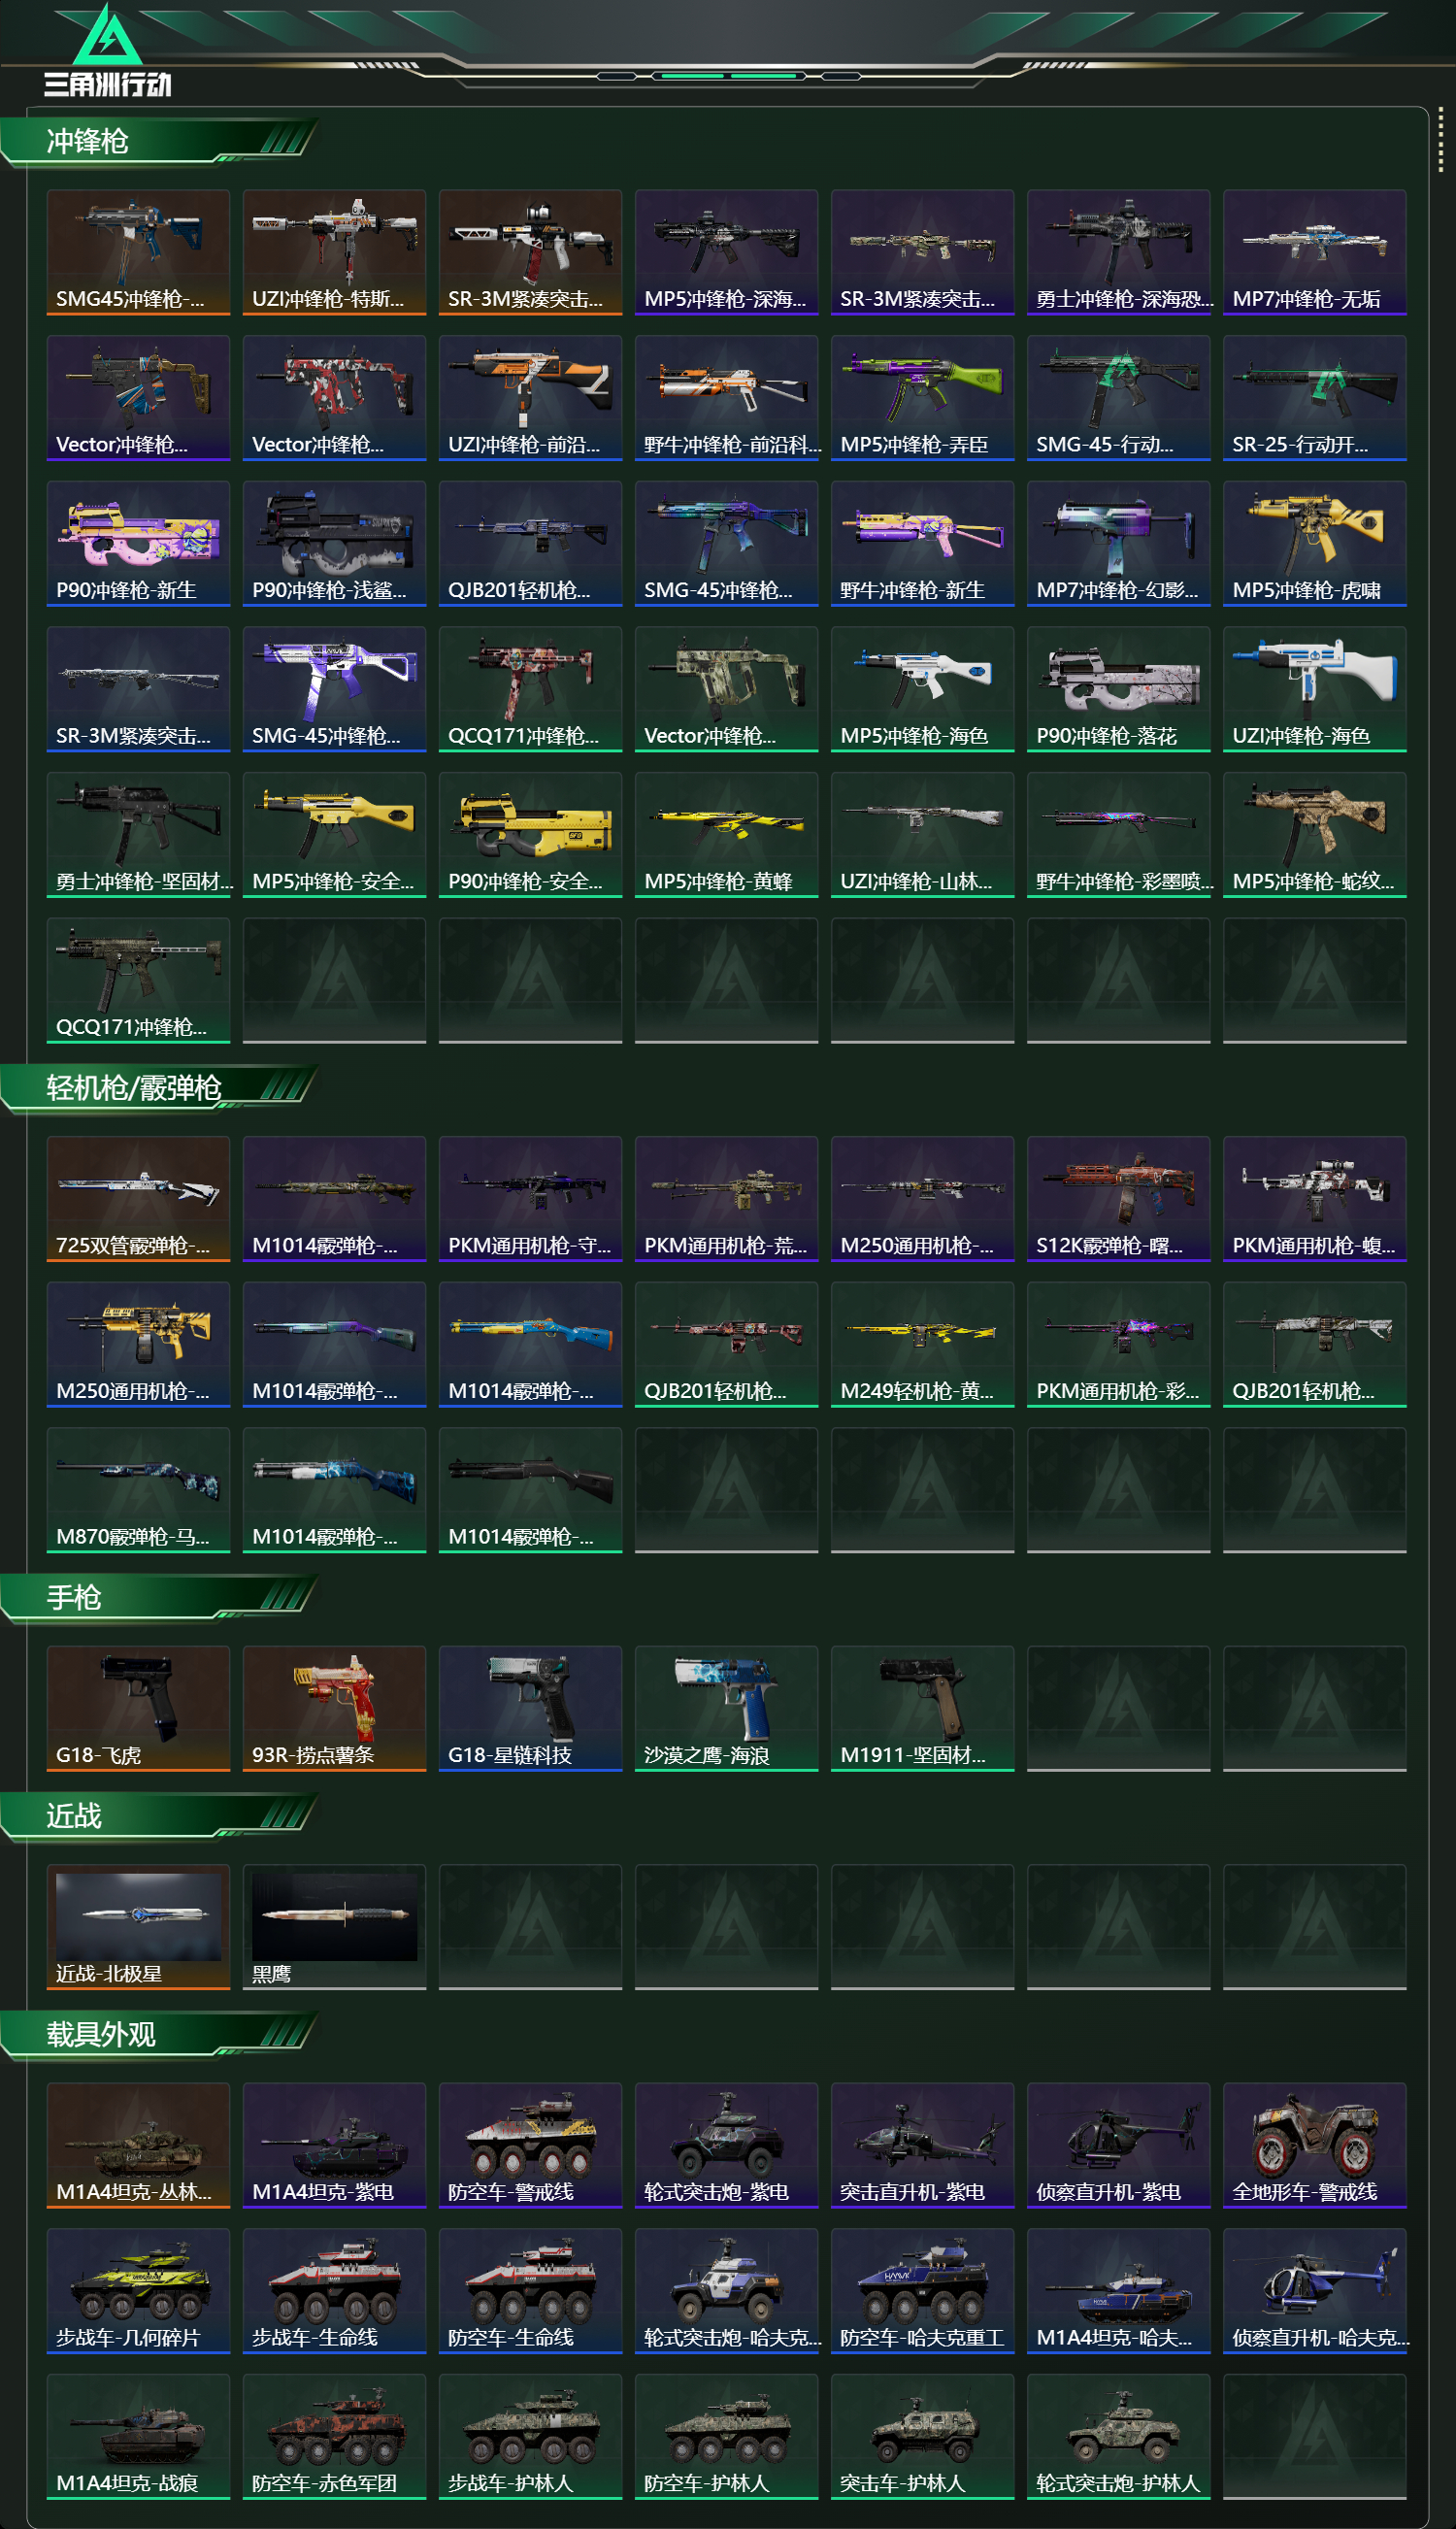Select the 全地形车-警戒线 vehicle skin
The image size is (1456, 2529).
(x=1314, y=2145)
